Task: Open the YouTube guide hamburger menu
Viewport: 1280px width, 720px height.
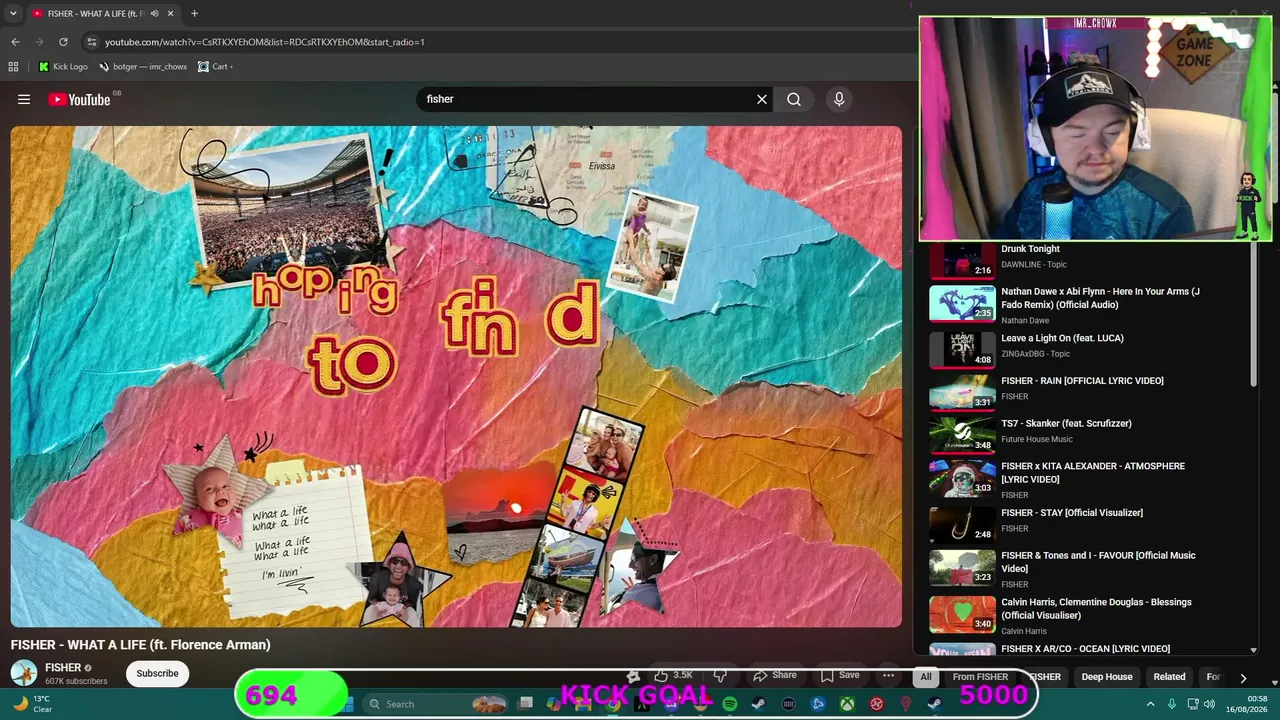Action: (x=24, y=99)
